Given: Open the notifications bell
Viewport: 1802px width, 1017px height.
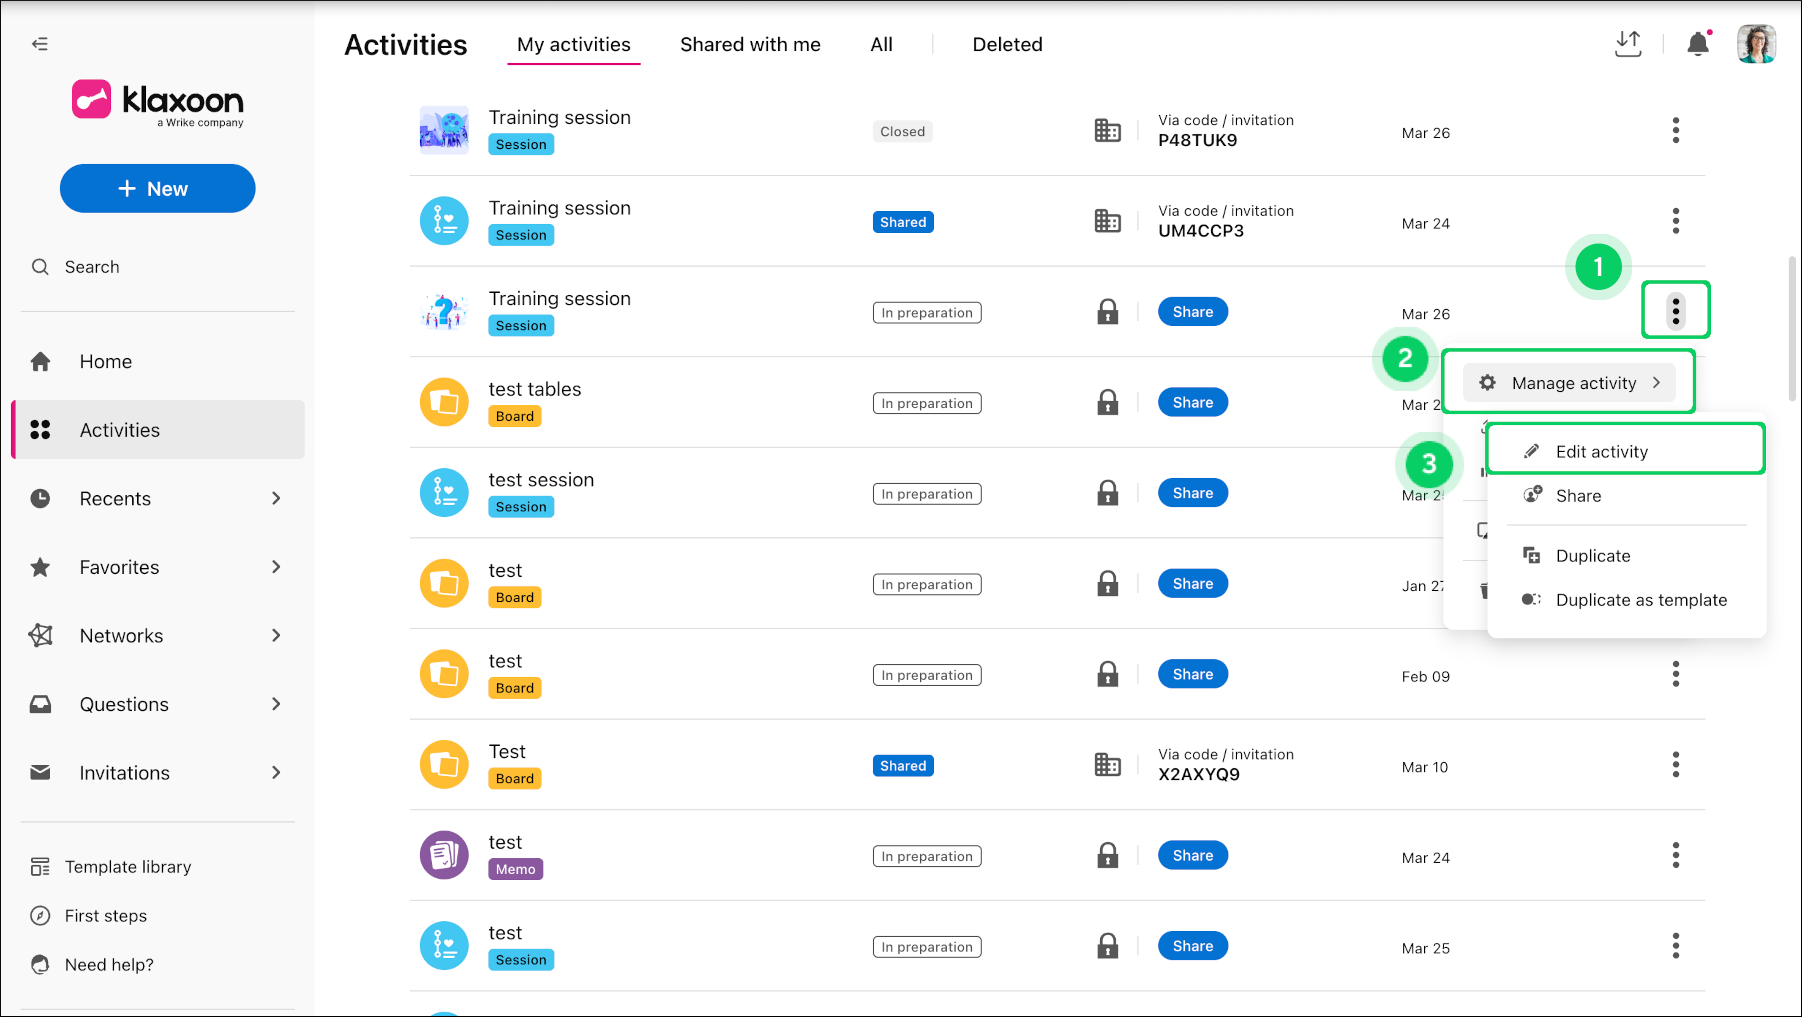Looking at the screenshot, I should (1698, 44).
